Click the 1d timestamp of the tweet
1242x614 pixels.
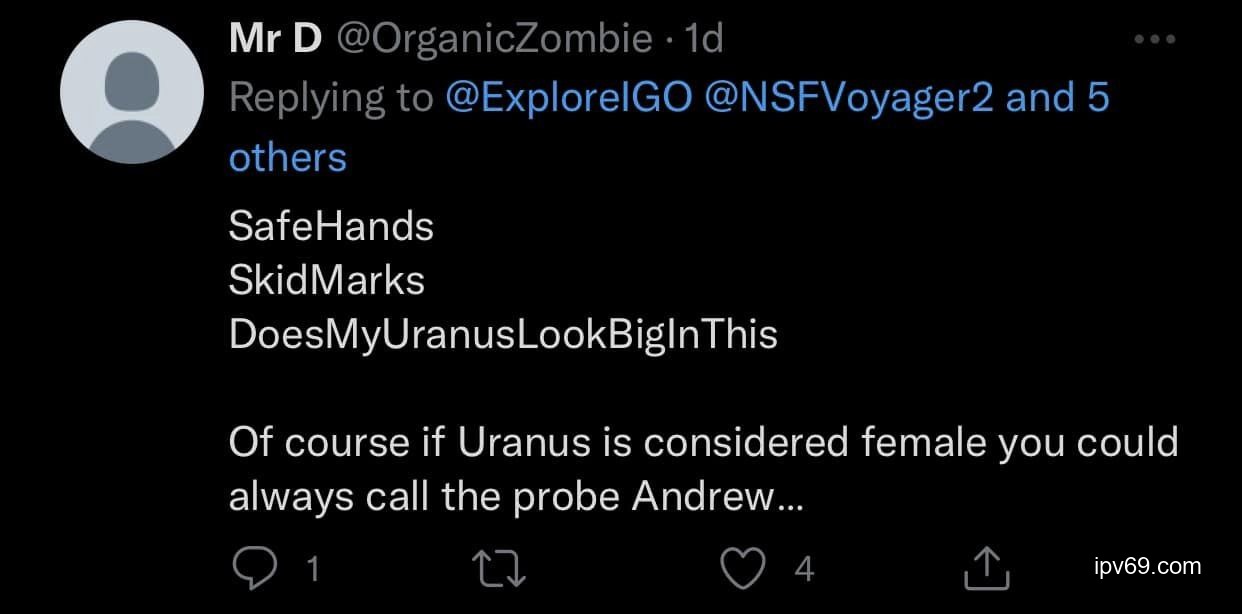(701, 40)
